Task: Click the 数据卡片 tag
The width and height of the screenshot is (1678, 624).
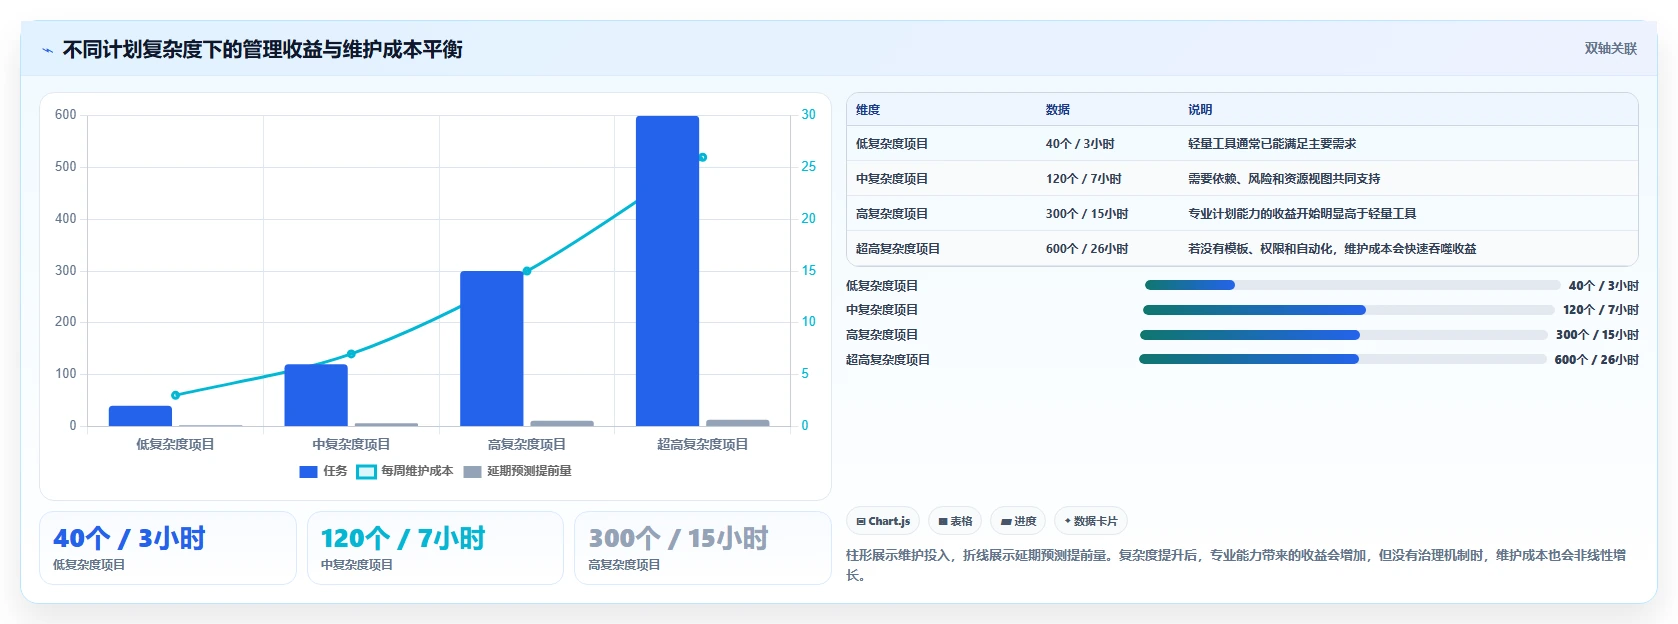Action: [x=1091, y=521]
